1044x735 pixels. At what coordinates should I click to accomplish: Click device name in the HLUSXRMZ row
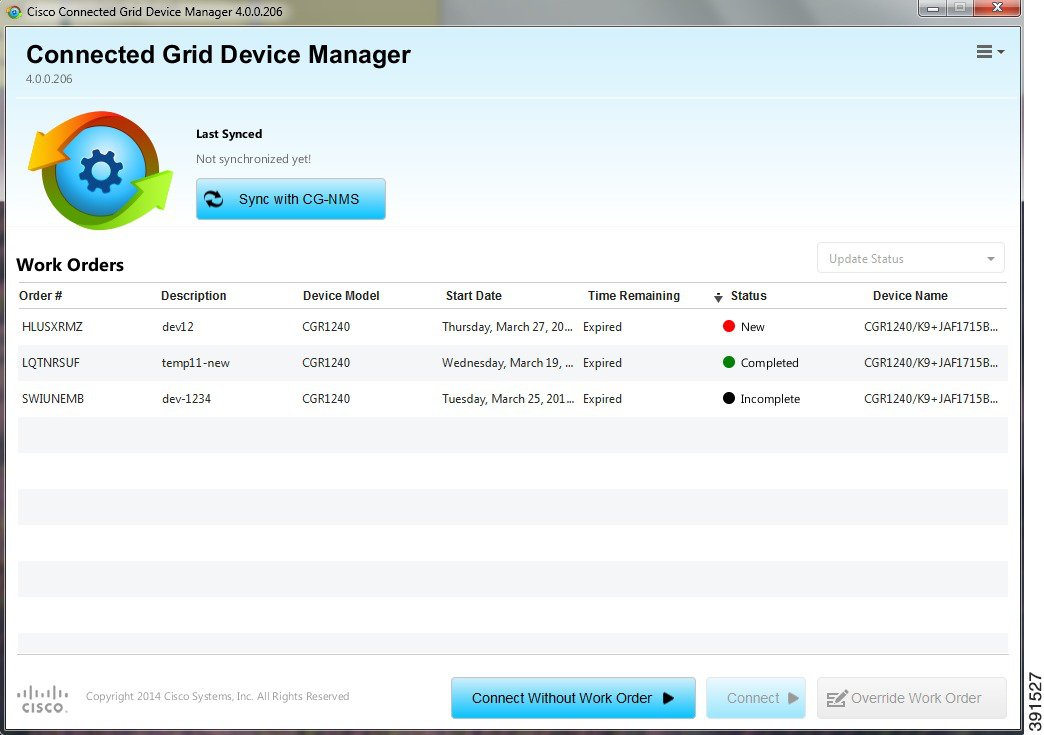point(931,327)
